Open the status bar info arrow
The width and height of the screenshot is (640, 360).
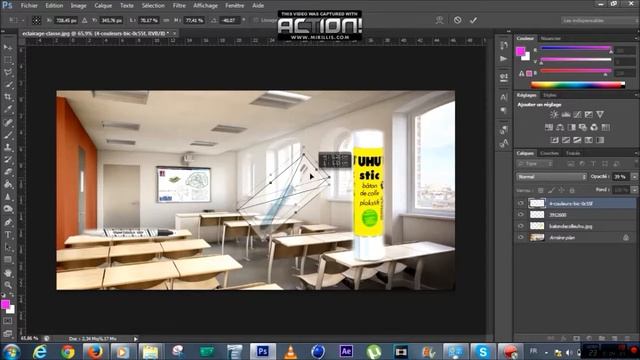(136, 339)
